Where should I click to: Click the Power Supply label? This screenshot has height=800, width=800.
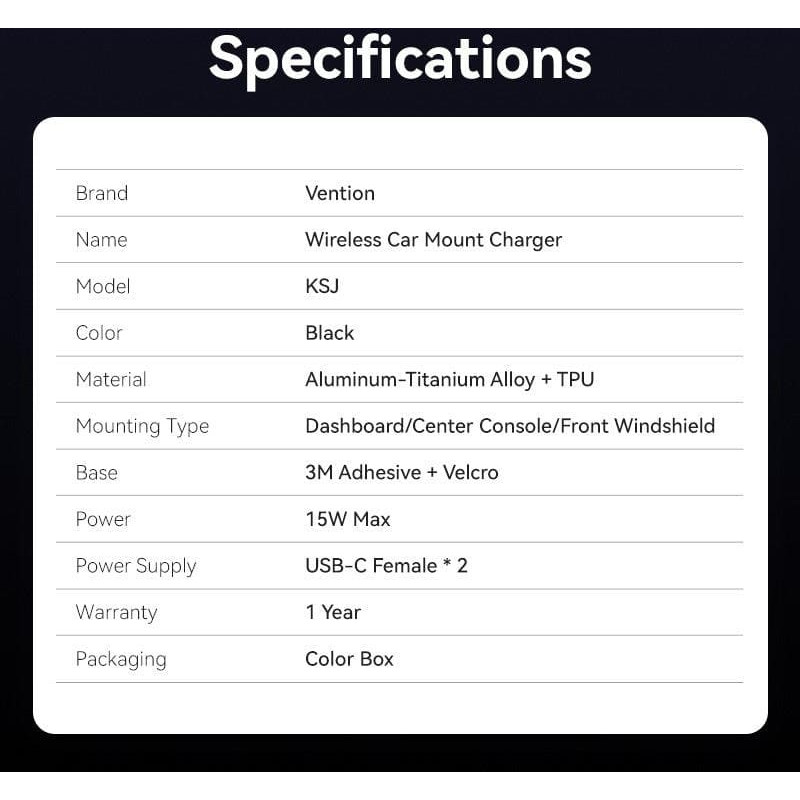pos(136,566)
